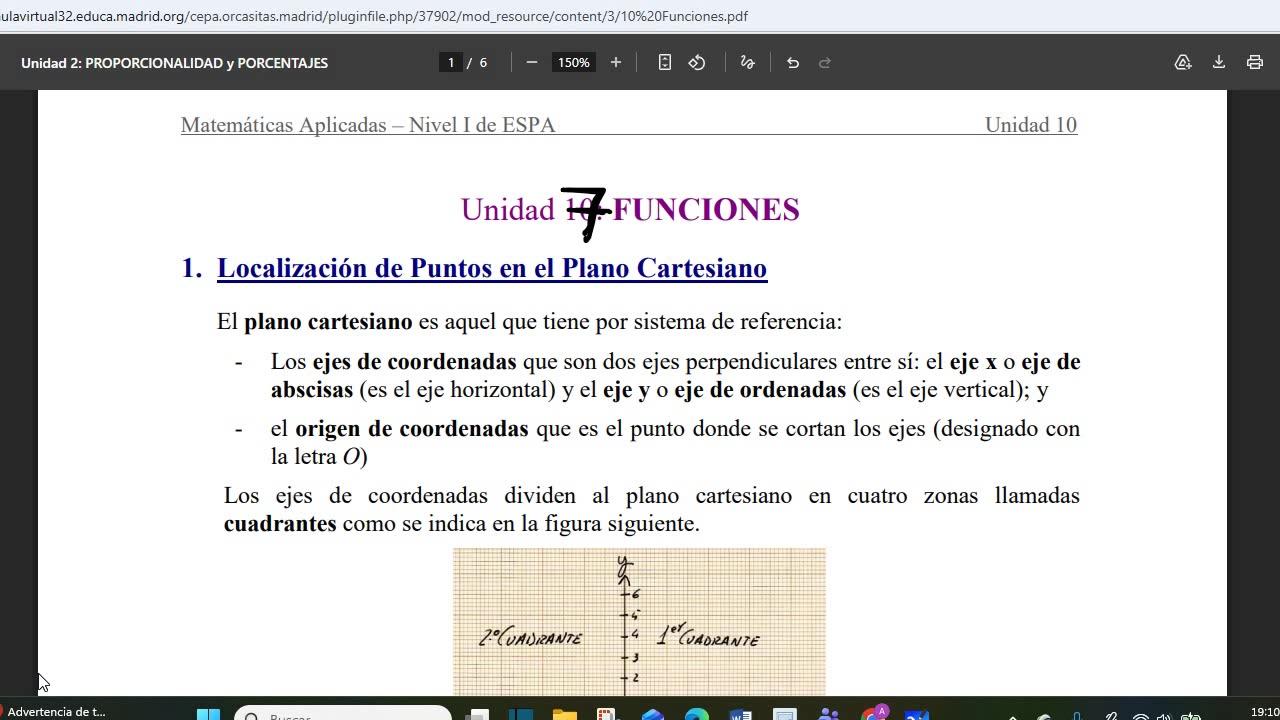This screenshot has height=720, width=1280.
Task: Open Microsoft Edge from the taskbar
Action: click(x=696, y=714)
